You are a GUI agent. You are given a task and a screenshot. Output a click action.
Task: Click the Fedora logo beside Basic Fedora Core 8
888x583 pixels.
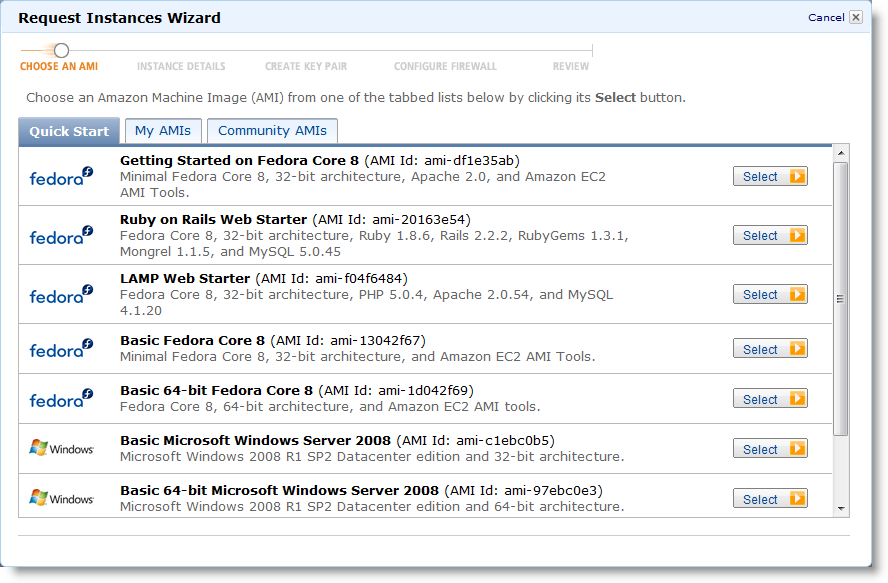click(61, 348)
